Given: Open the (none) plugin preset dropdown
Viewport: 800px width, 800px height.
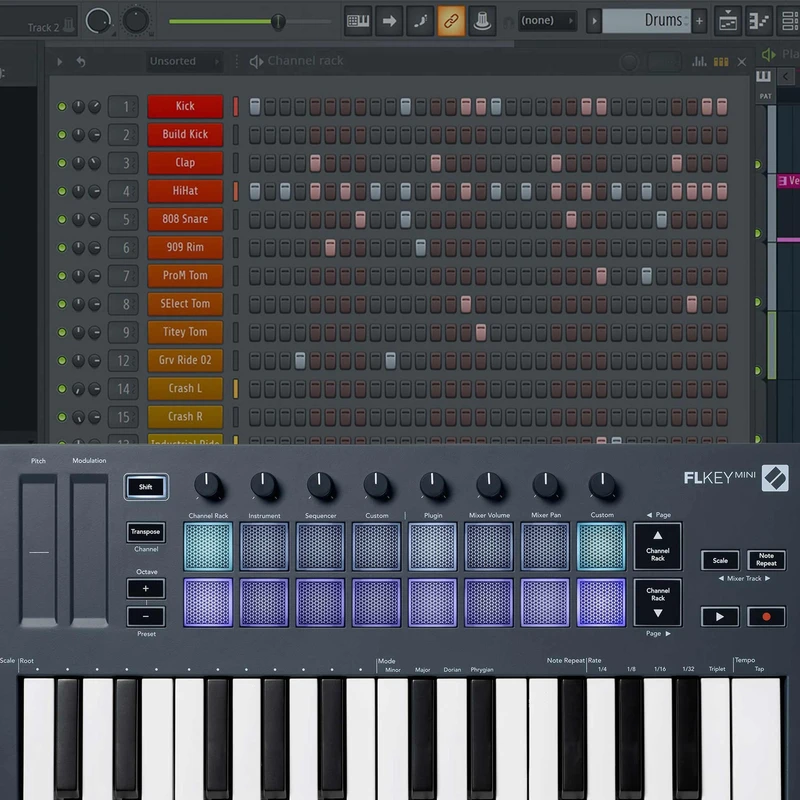Looking at the screenshot, I should [x=548, y=20].
